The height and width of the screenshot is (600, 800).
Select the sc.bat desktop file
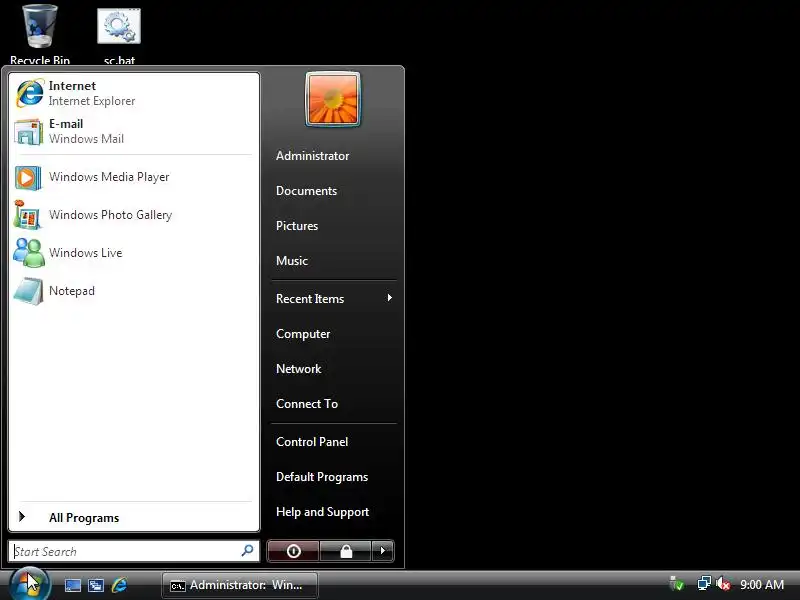[x=119, y=36]
